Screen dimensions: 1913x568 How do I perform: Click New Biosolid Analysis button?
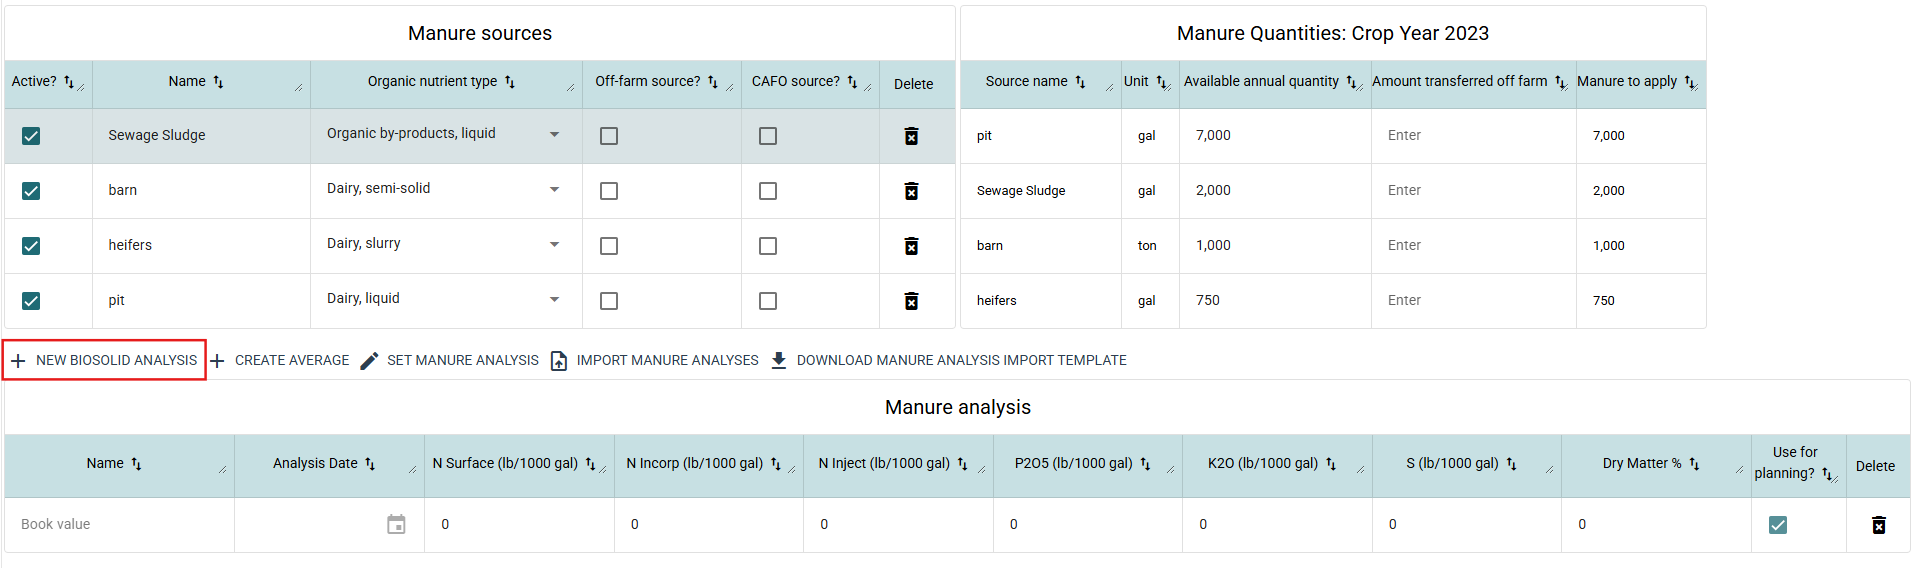tap(105, 360)
